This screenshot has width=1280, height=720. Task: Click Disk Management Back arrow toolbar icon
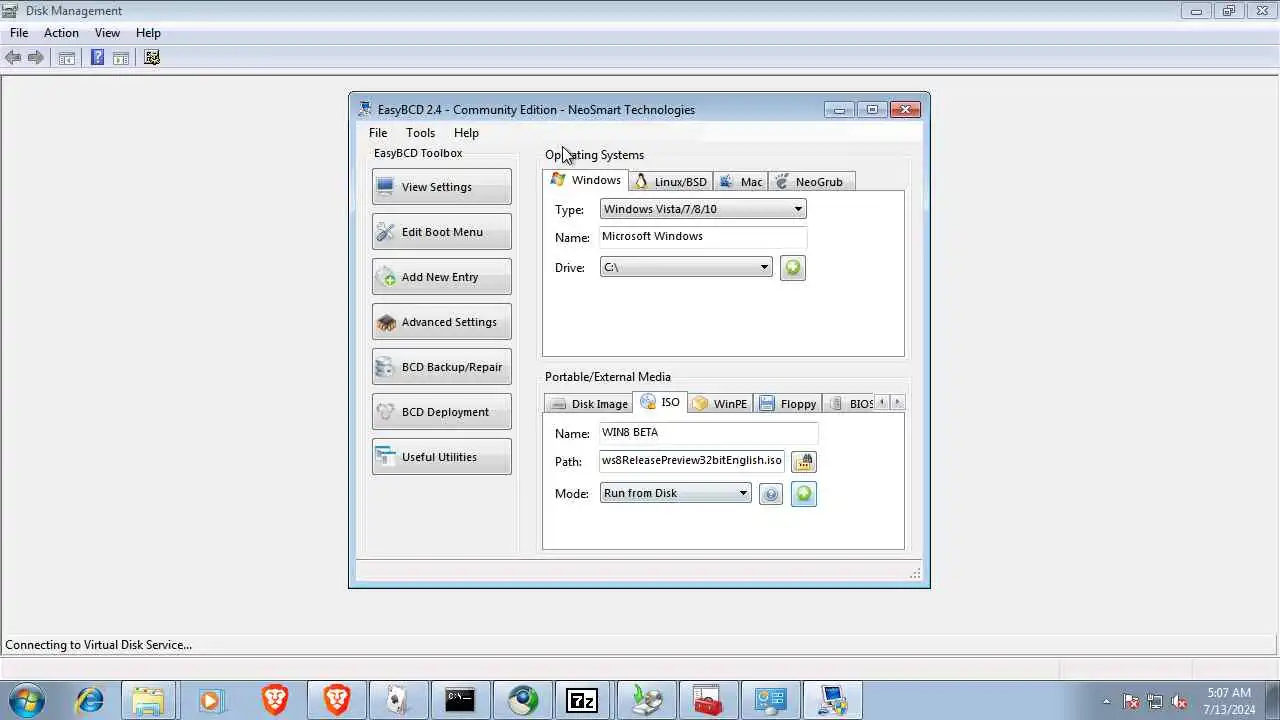tap(13, 58)
